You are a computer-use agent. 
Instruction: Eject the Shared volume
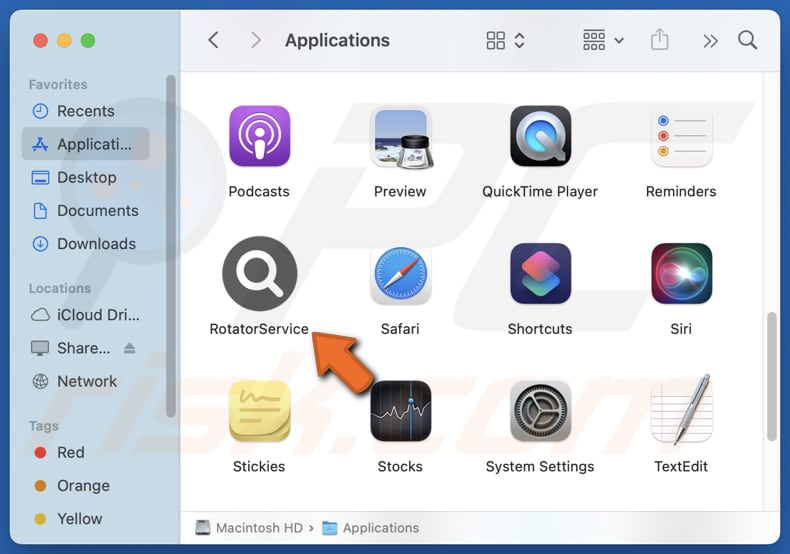(129, 348)
